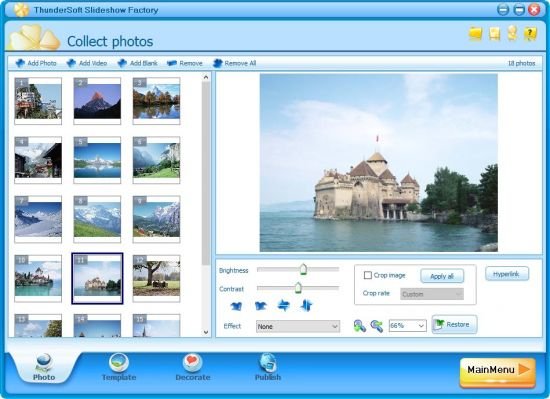
Task: Click the Apply all button
Action: 442,276
